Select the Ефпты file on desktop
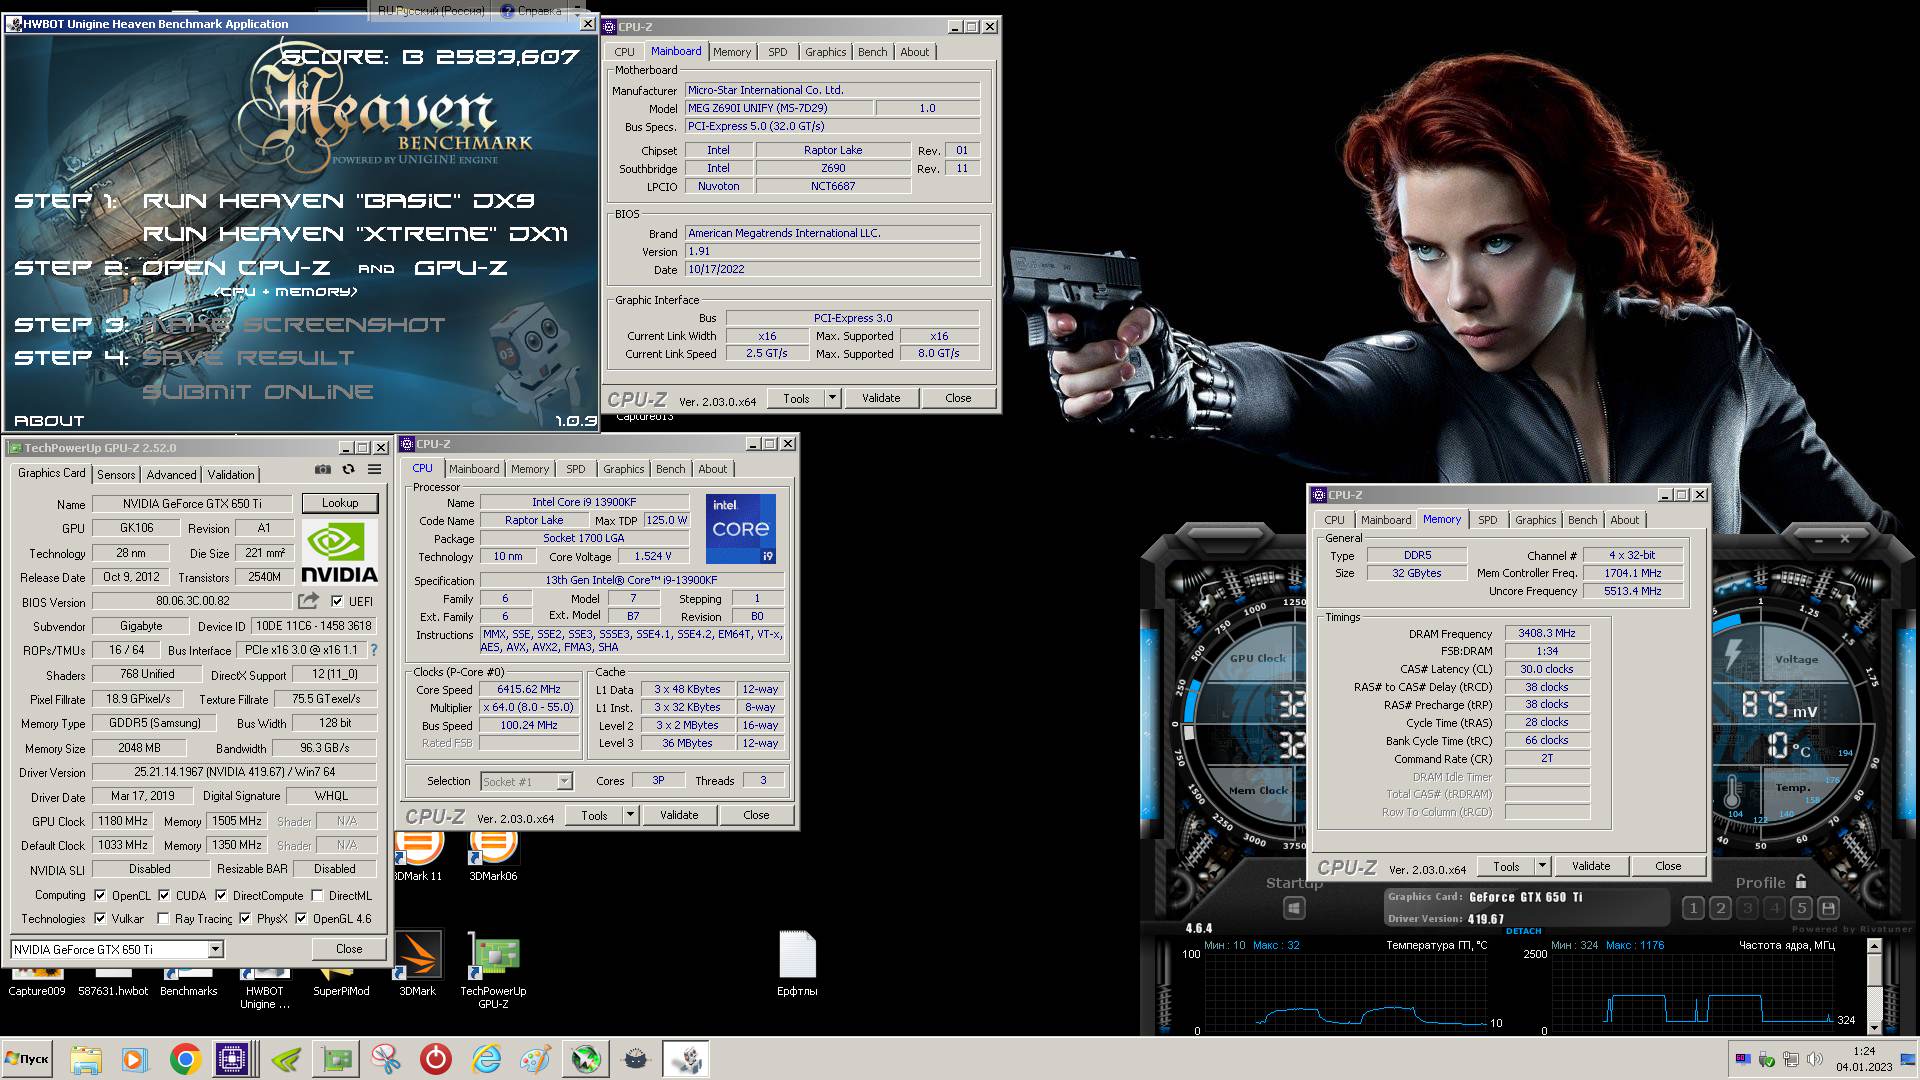1920x1080 pixels. 797,965
